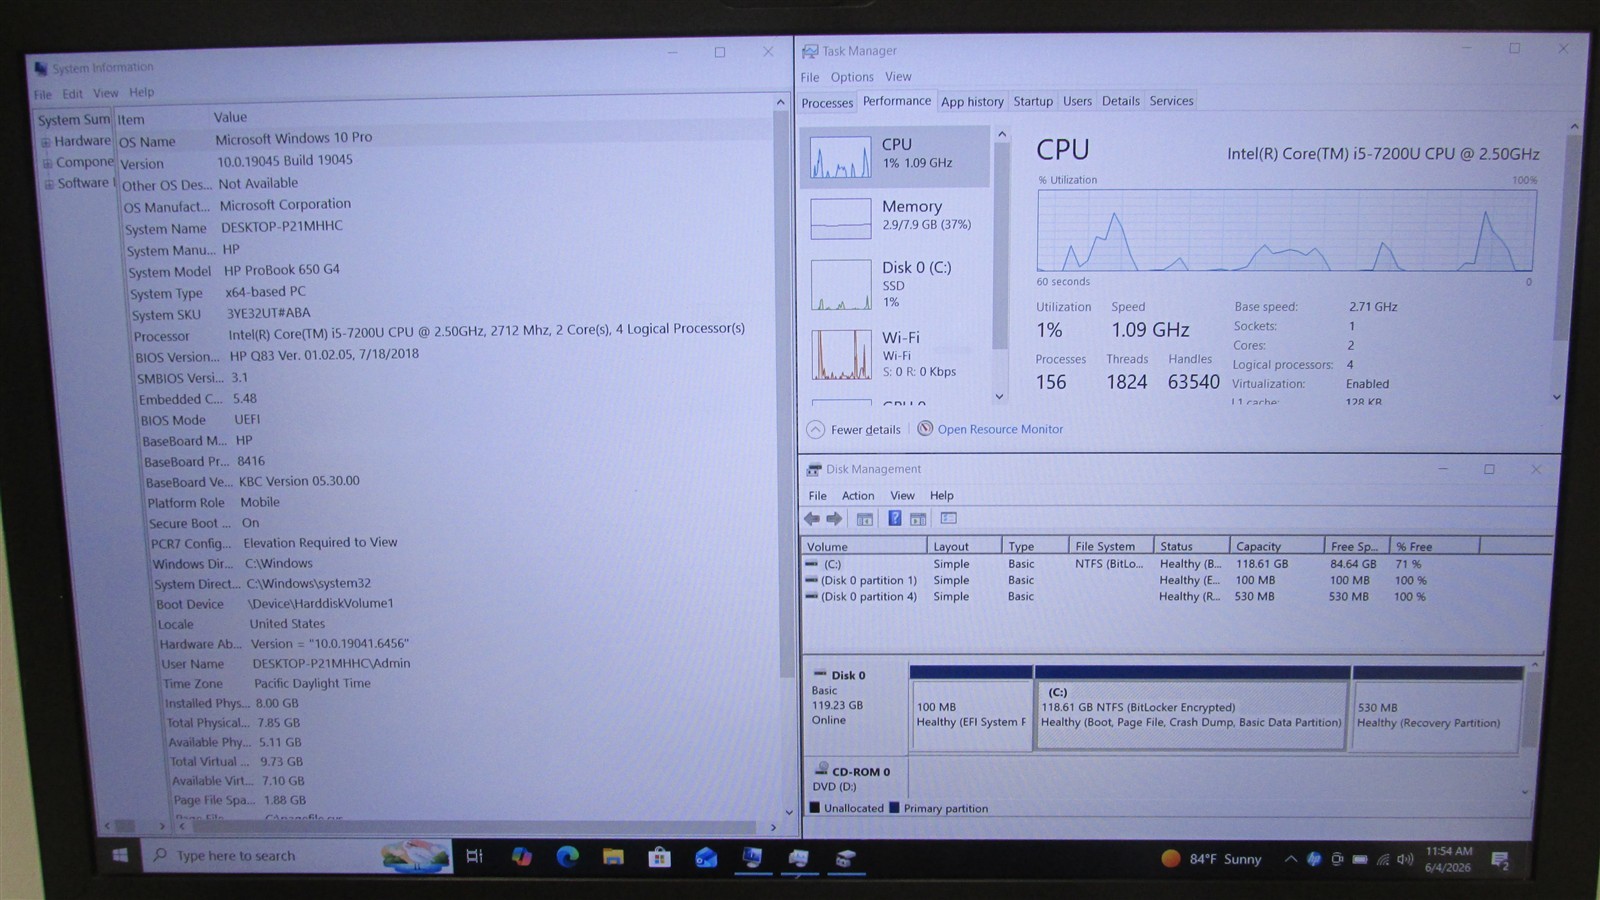
Task: Switch to Task Manager via taskbar icon
Action: pyautogui.click(x=798, y=859)
